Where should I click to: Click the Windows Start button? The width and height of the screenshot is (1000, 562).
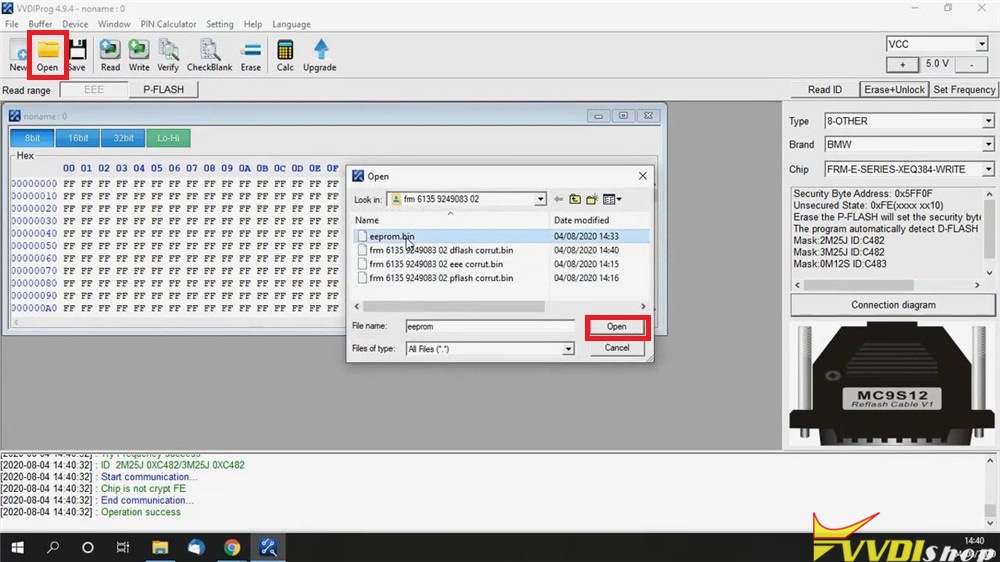click(x=17, y=547)
